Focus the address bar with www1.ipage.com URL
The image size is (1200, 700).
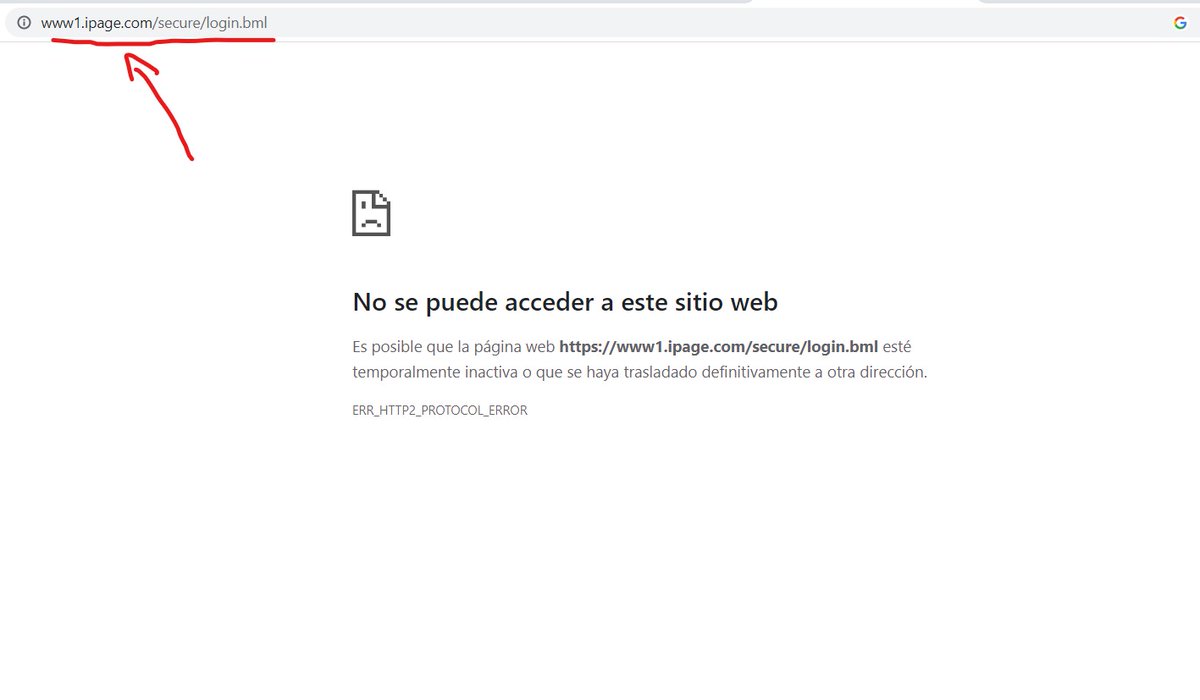coord(600,23)
